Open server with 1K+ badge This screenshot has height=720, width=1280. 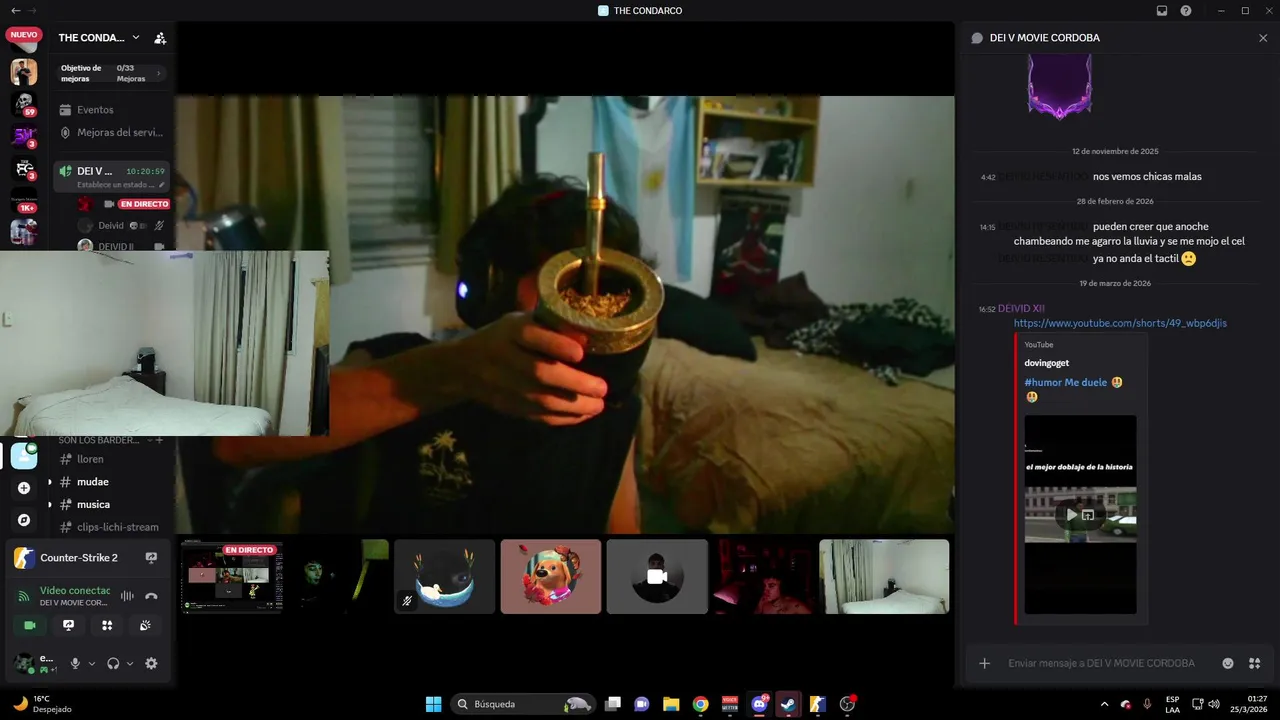tap(24, 200)
